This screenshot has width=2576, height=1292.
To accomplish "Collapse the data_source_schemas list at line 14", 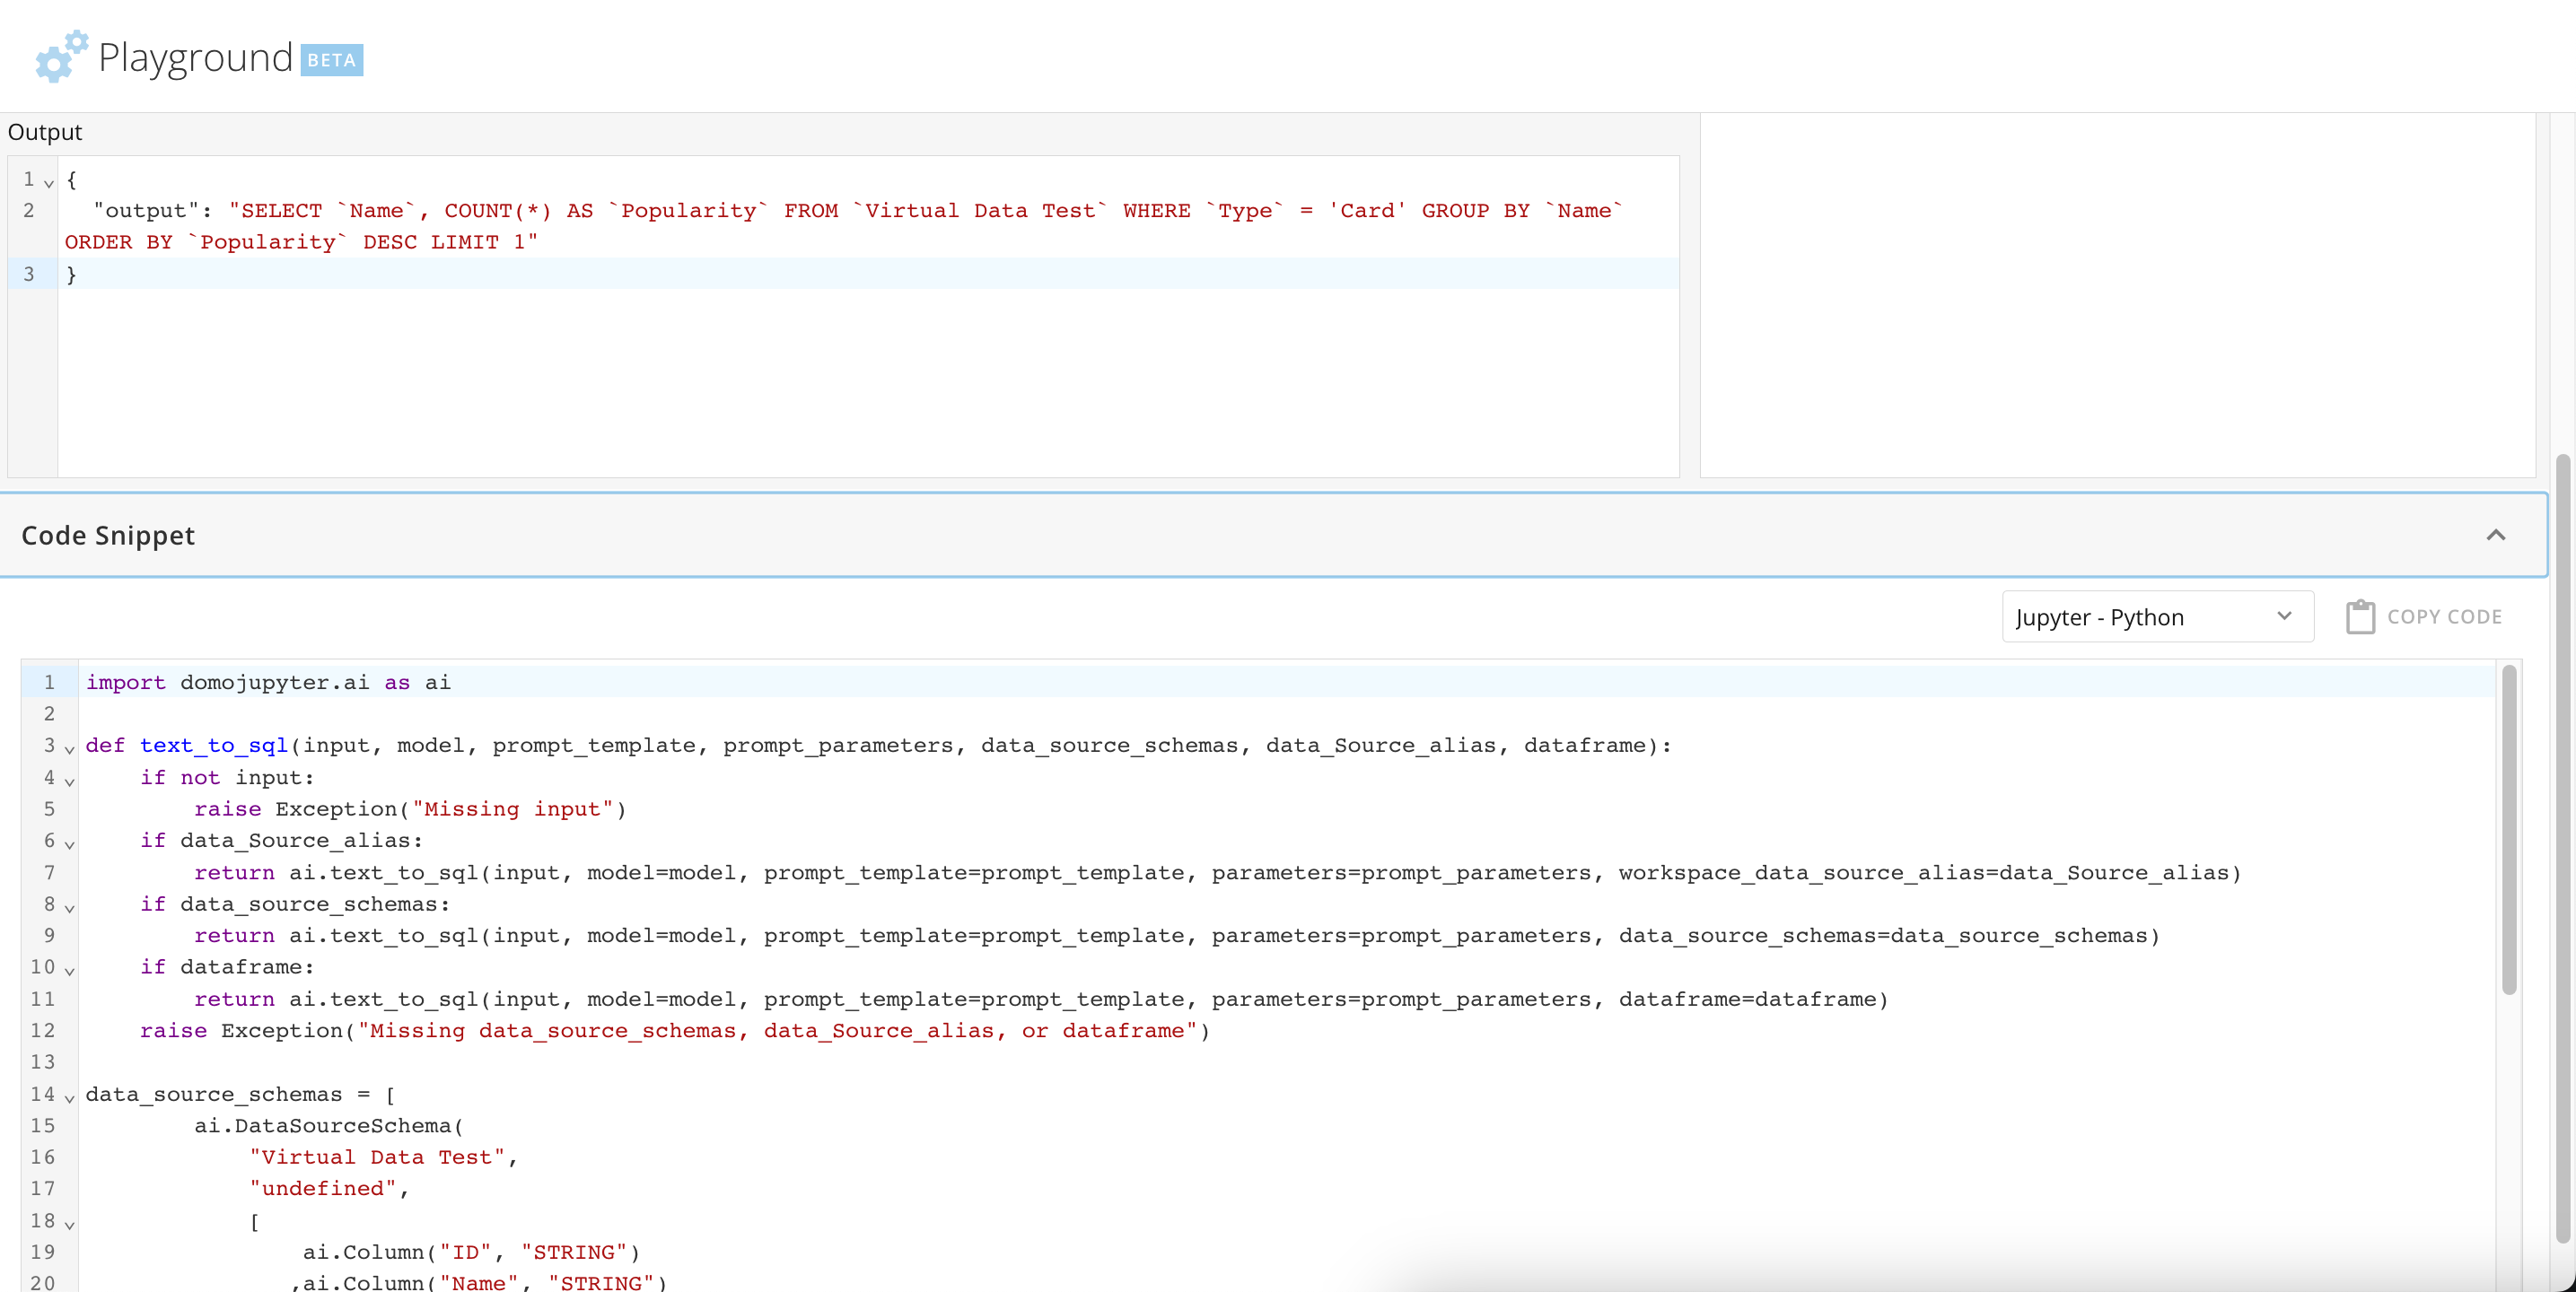I will tap(68, 1098).
